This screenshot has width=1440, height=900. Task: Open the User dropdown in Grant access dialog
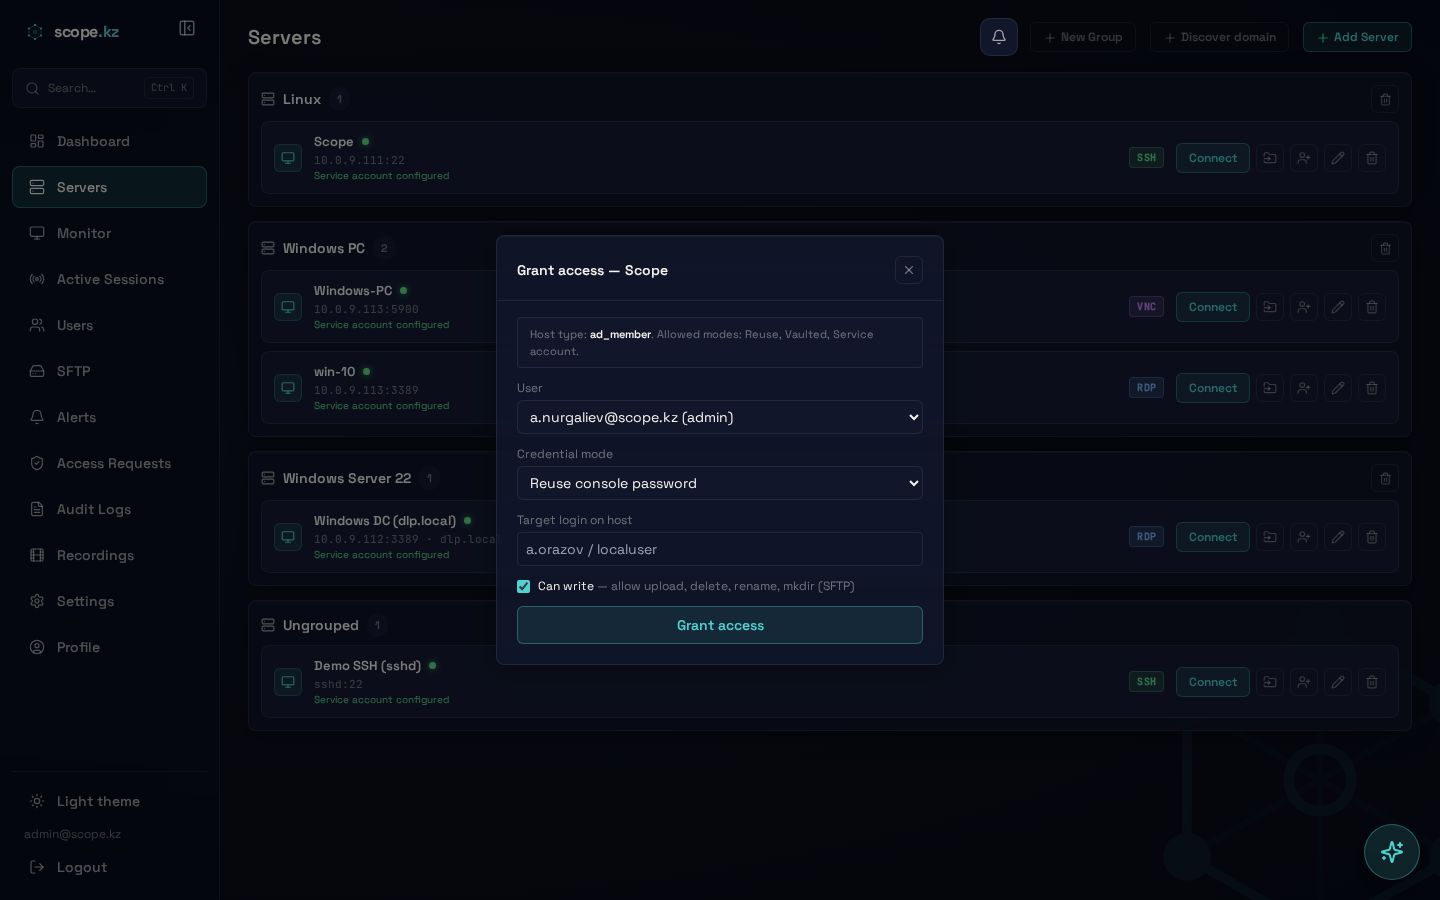point(720,417)
